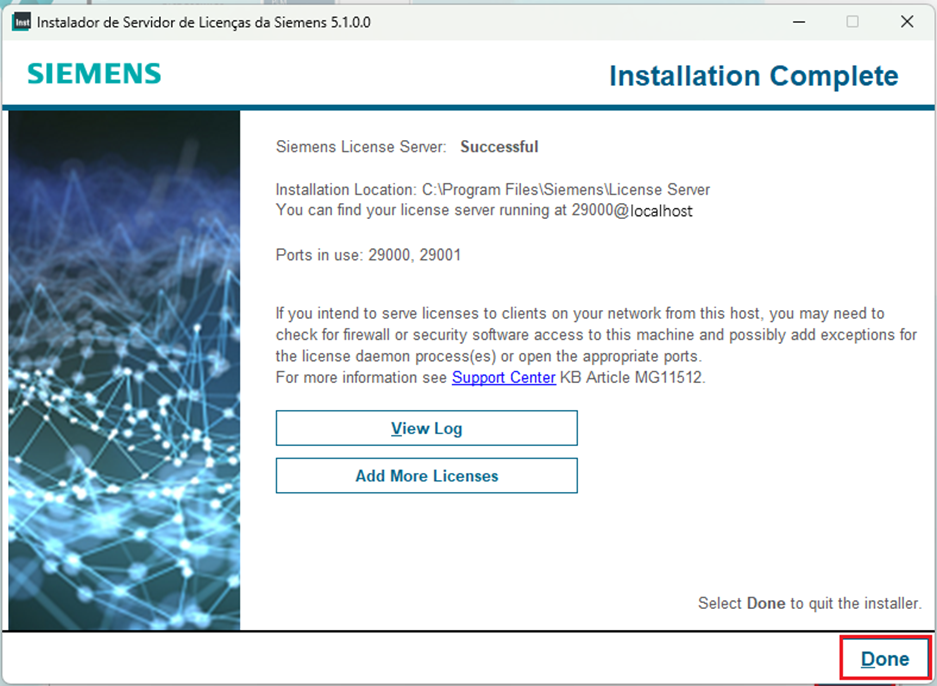
Task: Open the Support Center link
Action: point(503,378)
